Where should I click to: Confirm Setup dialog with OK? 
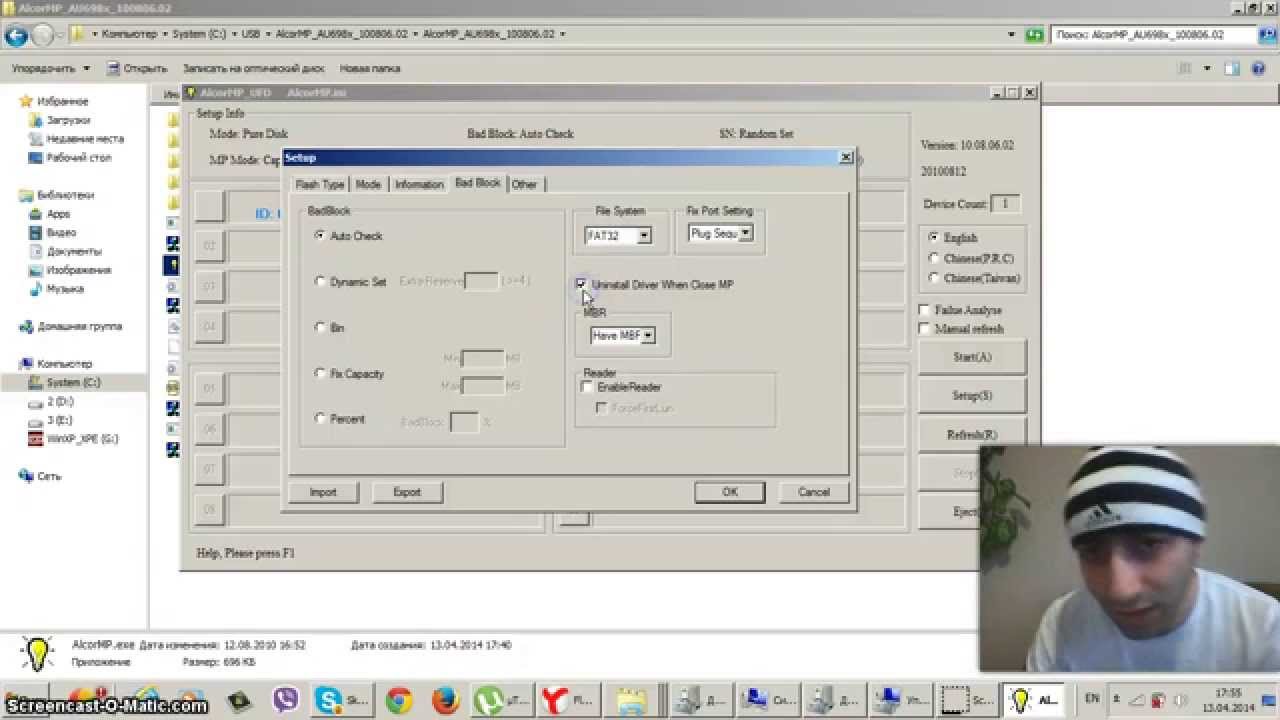pos(730,492)
